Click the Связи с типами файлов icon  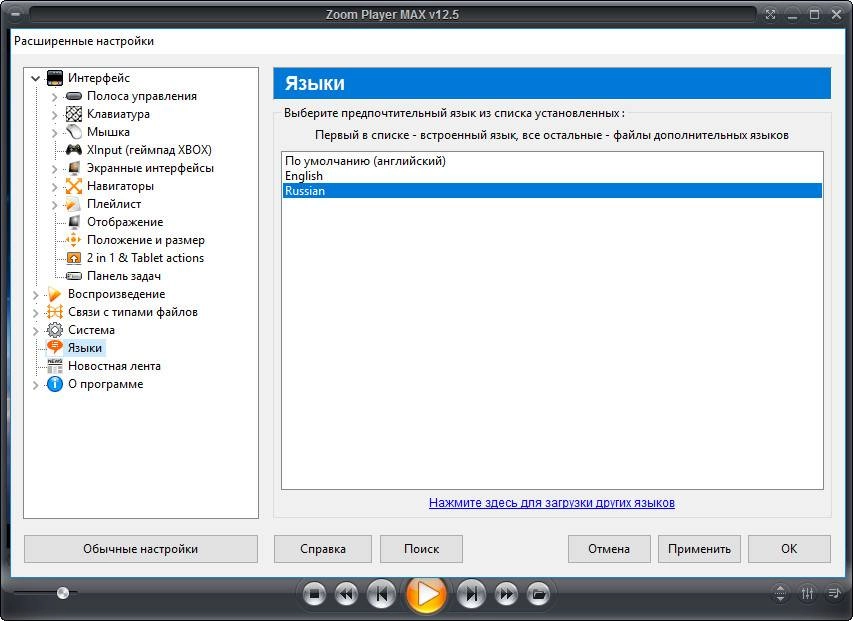click(x=55, y=312)
